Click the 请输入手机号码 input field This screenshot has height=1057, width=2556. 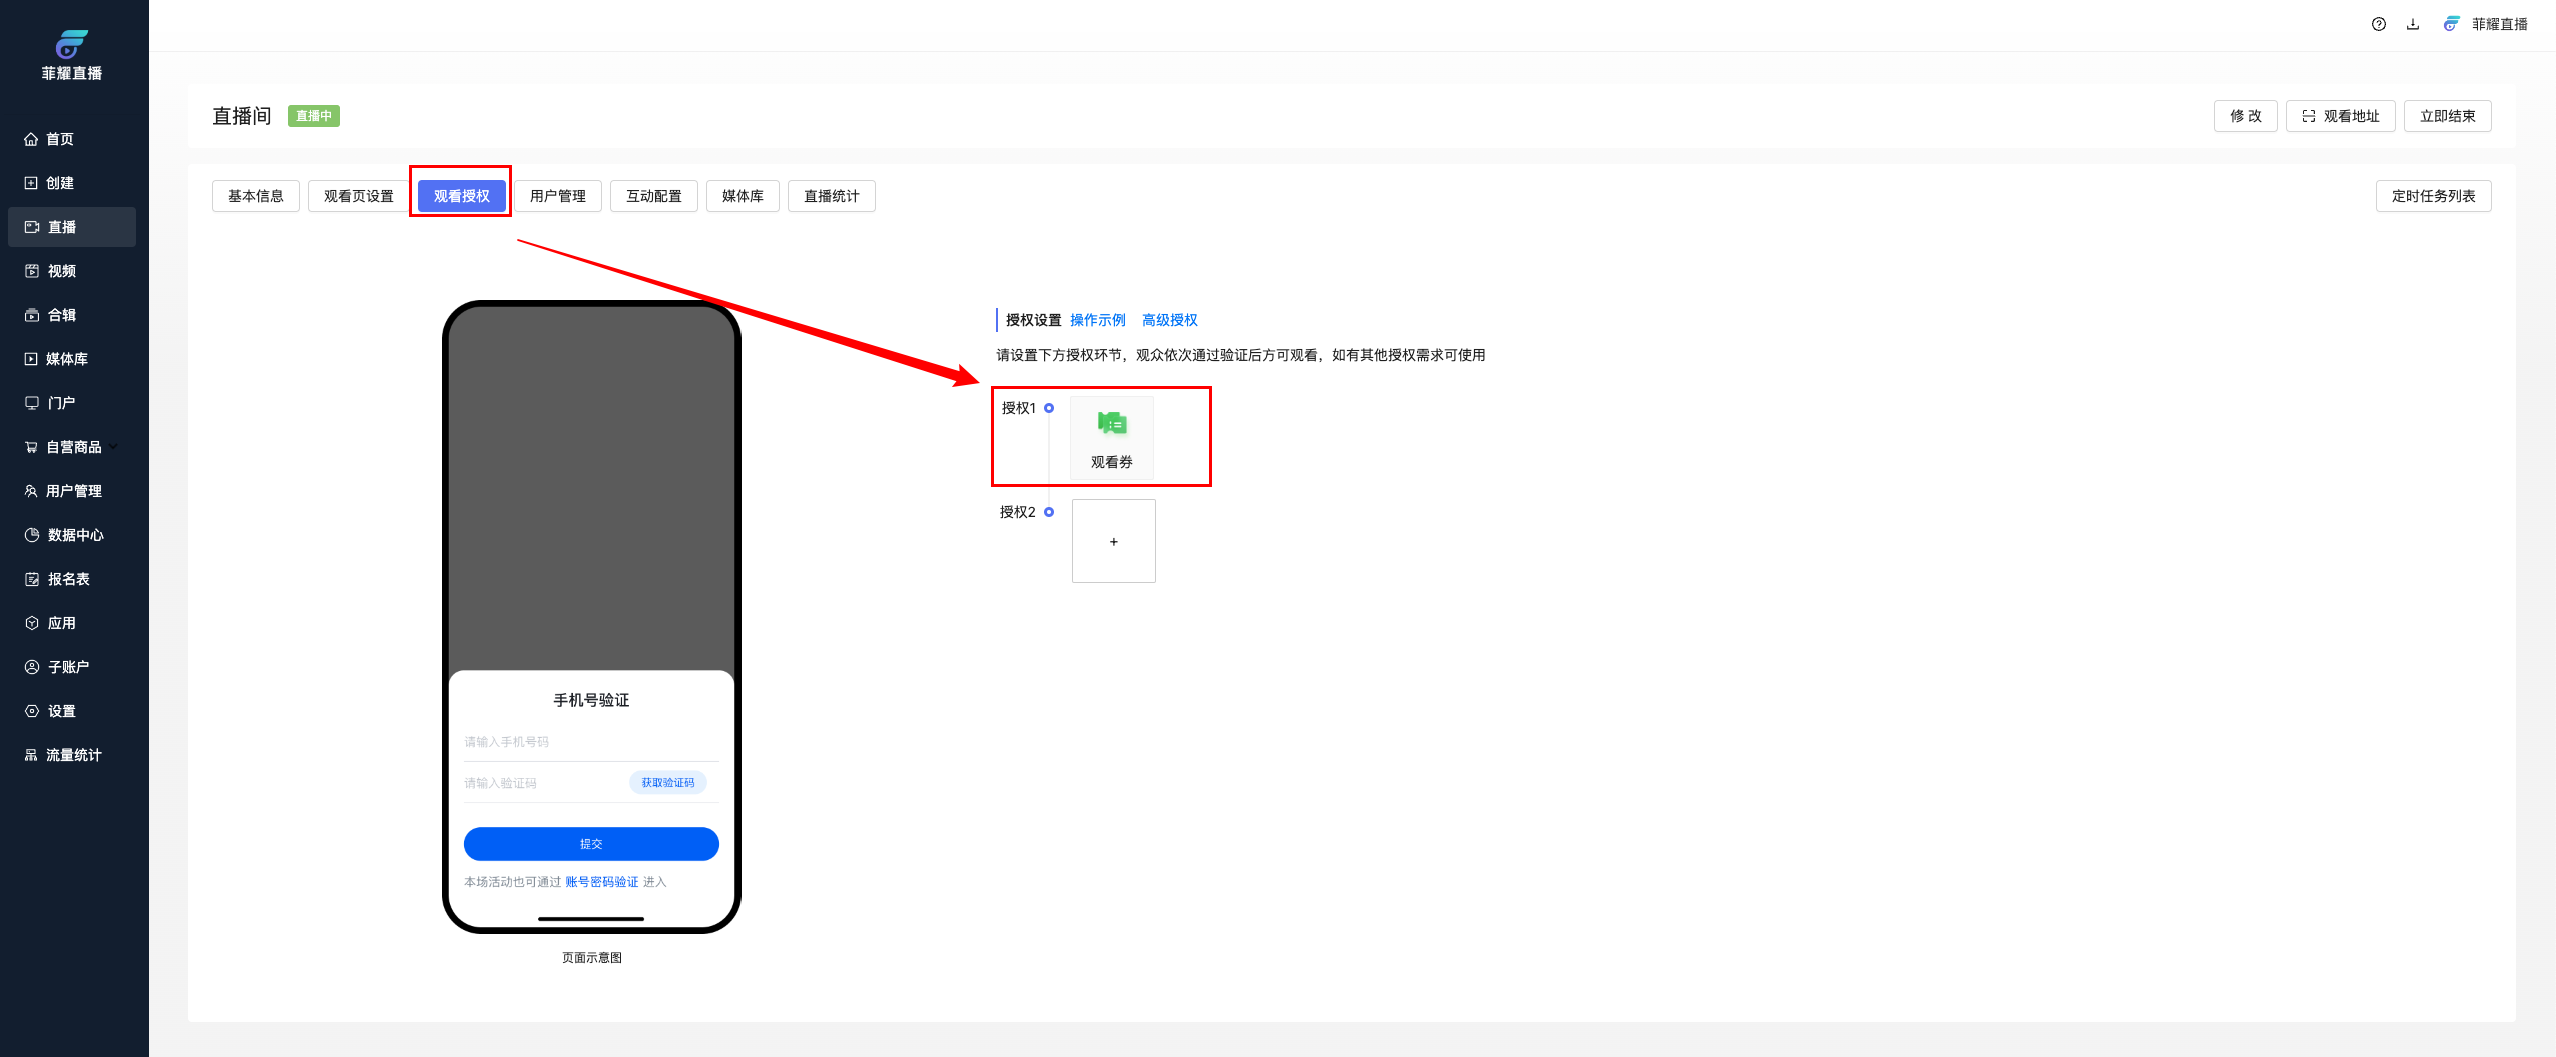590,742
